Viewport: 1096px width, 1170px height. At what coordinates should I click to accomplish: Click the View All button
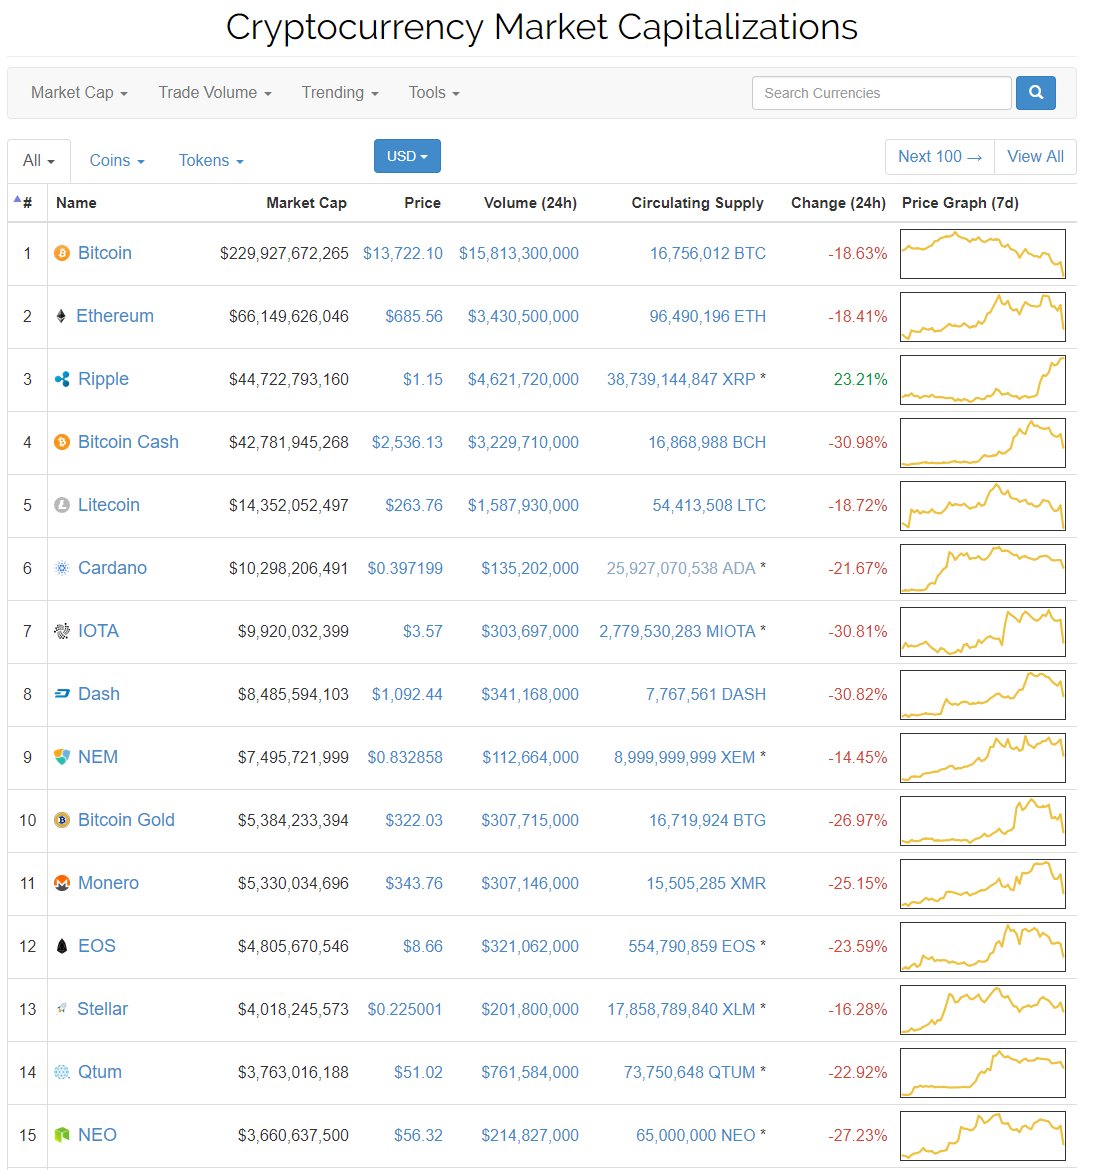1036,157
